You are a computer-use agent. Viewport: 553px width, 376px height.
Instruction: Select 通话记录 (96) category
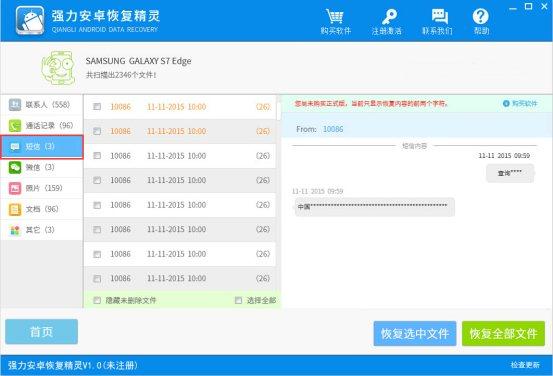coord(42,126)
